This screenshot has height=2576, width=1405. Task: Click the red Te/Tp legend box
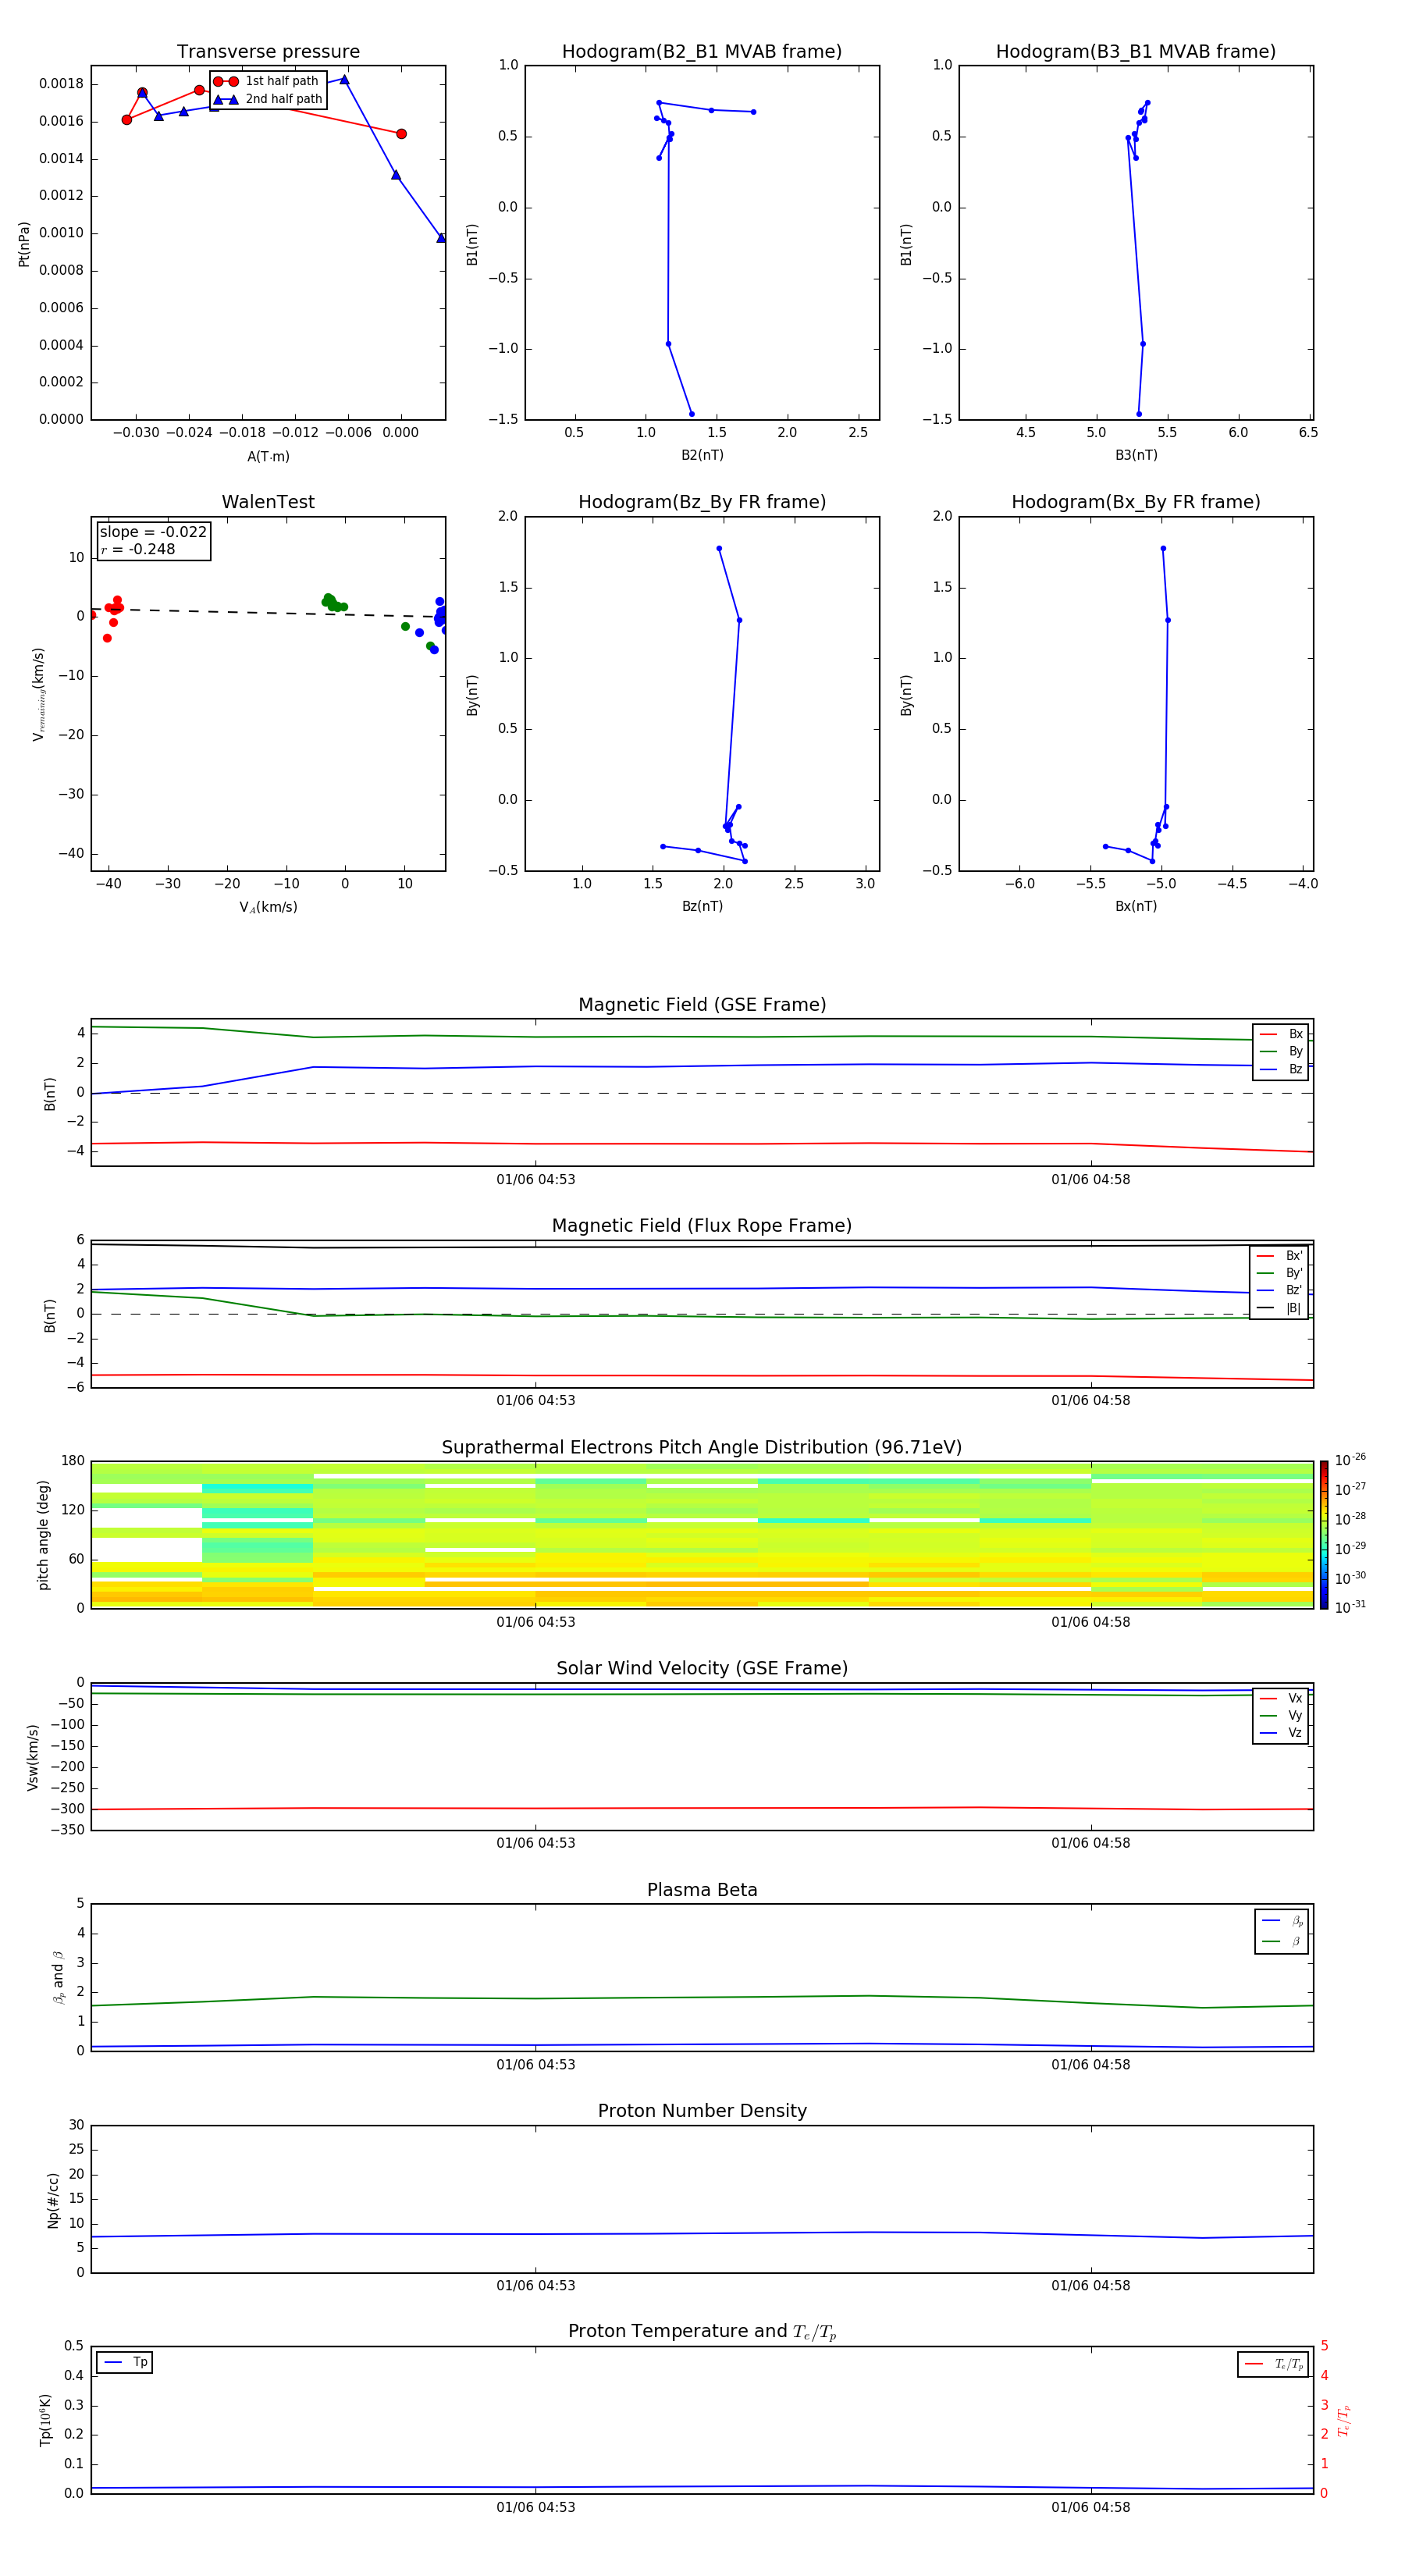[1272, 2364]
